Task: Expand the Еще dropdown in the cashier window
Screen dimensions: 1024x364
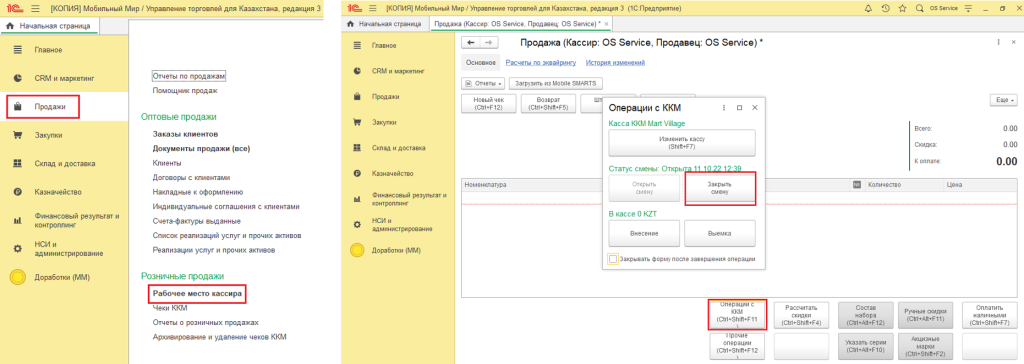Action: tap(1004, 101)
